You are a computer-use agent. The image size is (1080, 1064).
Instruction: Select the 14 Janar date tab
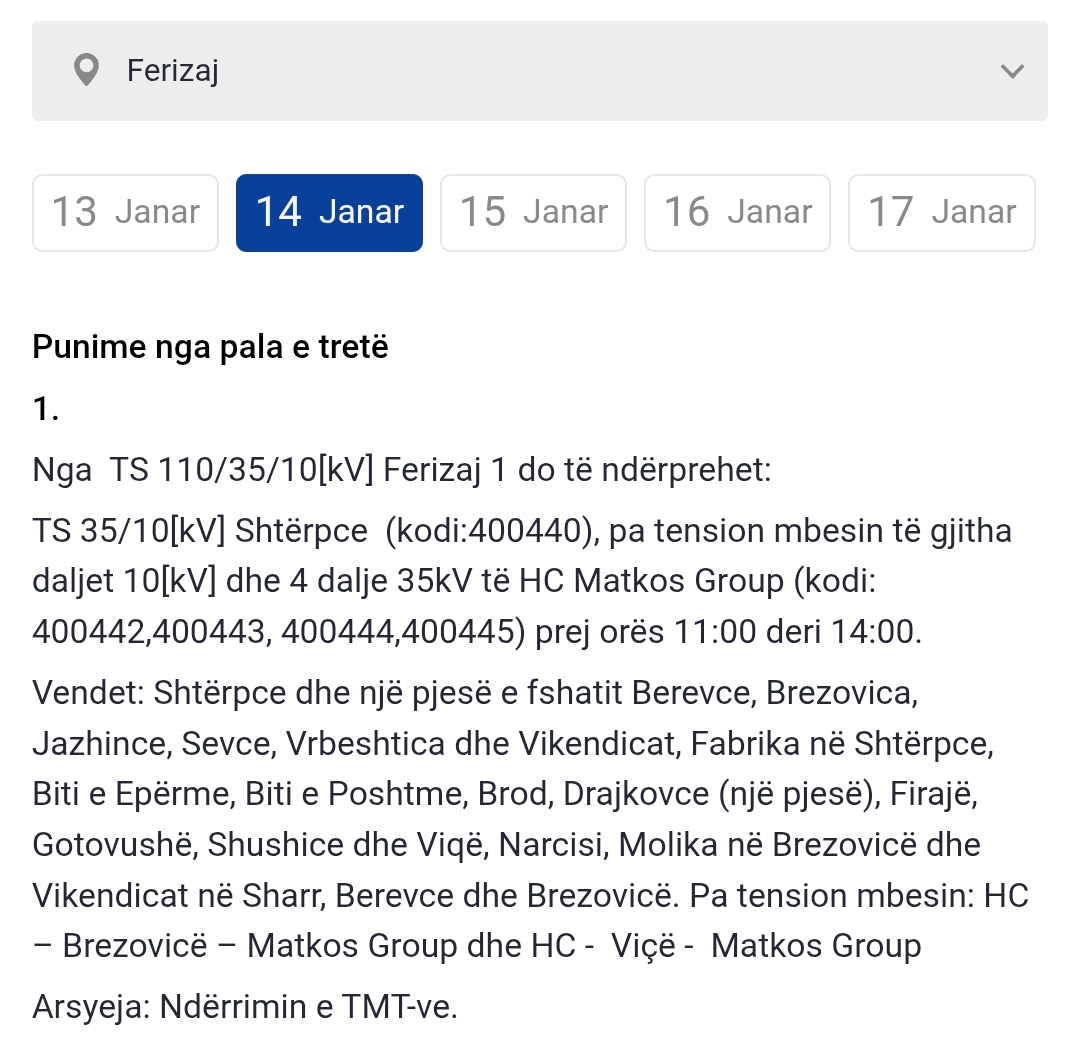click(329, 212)
